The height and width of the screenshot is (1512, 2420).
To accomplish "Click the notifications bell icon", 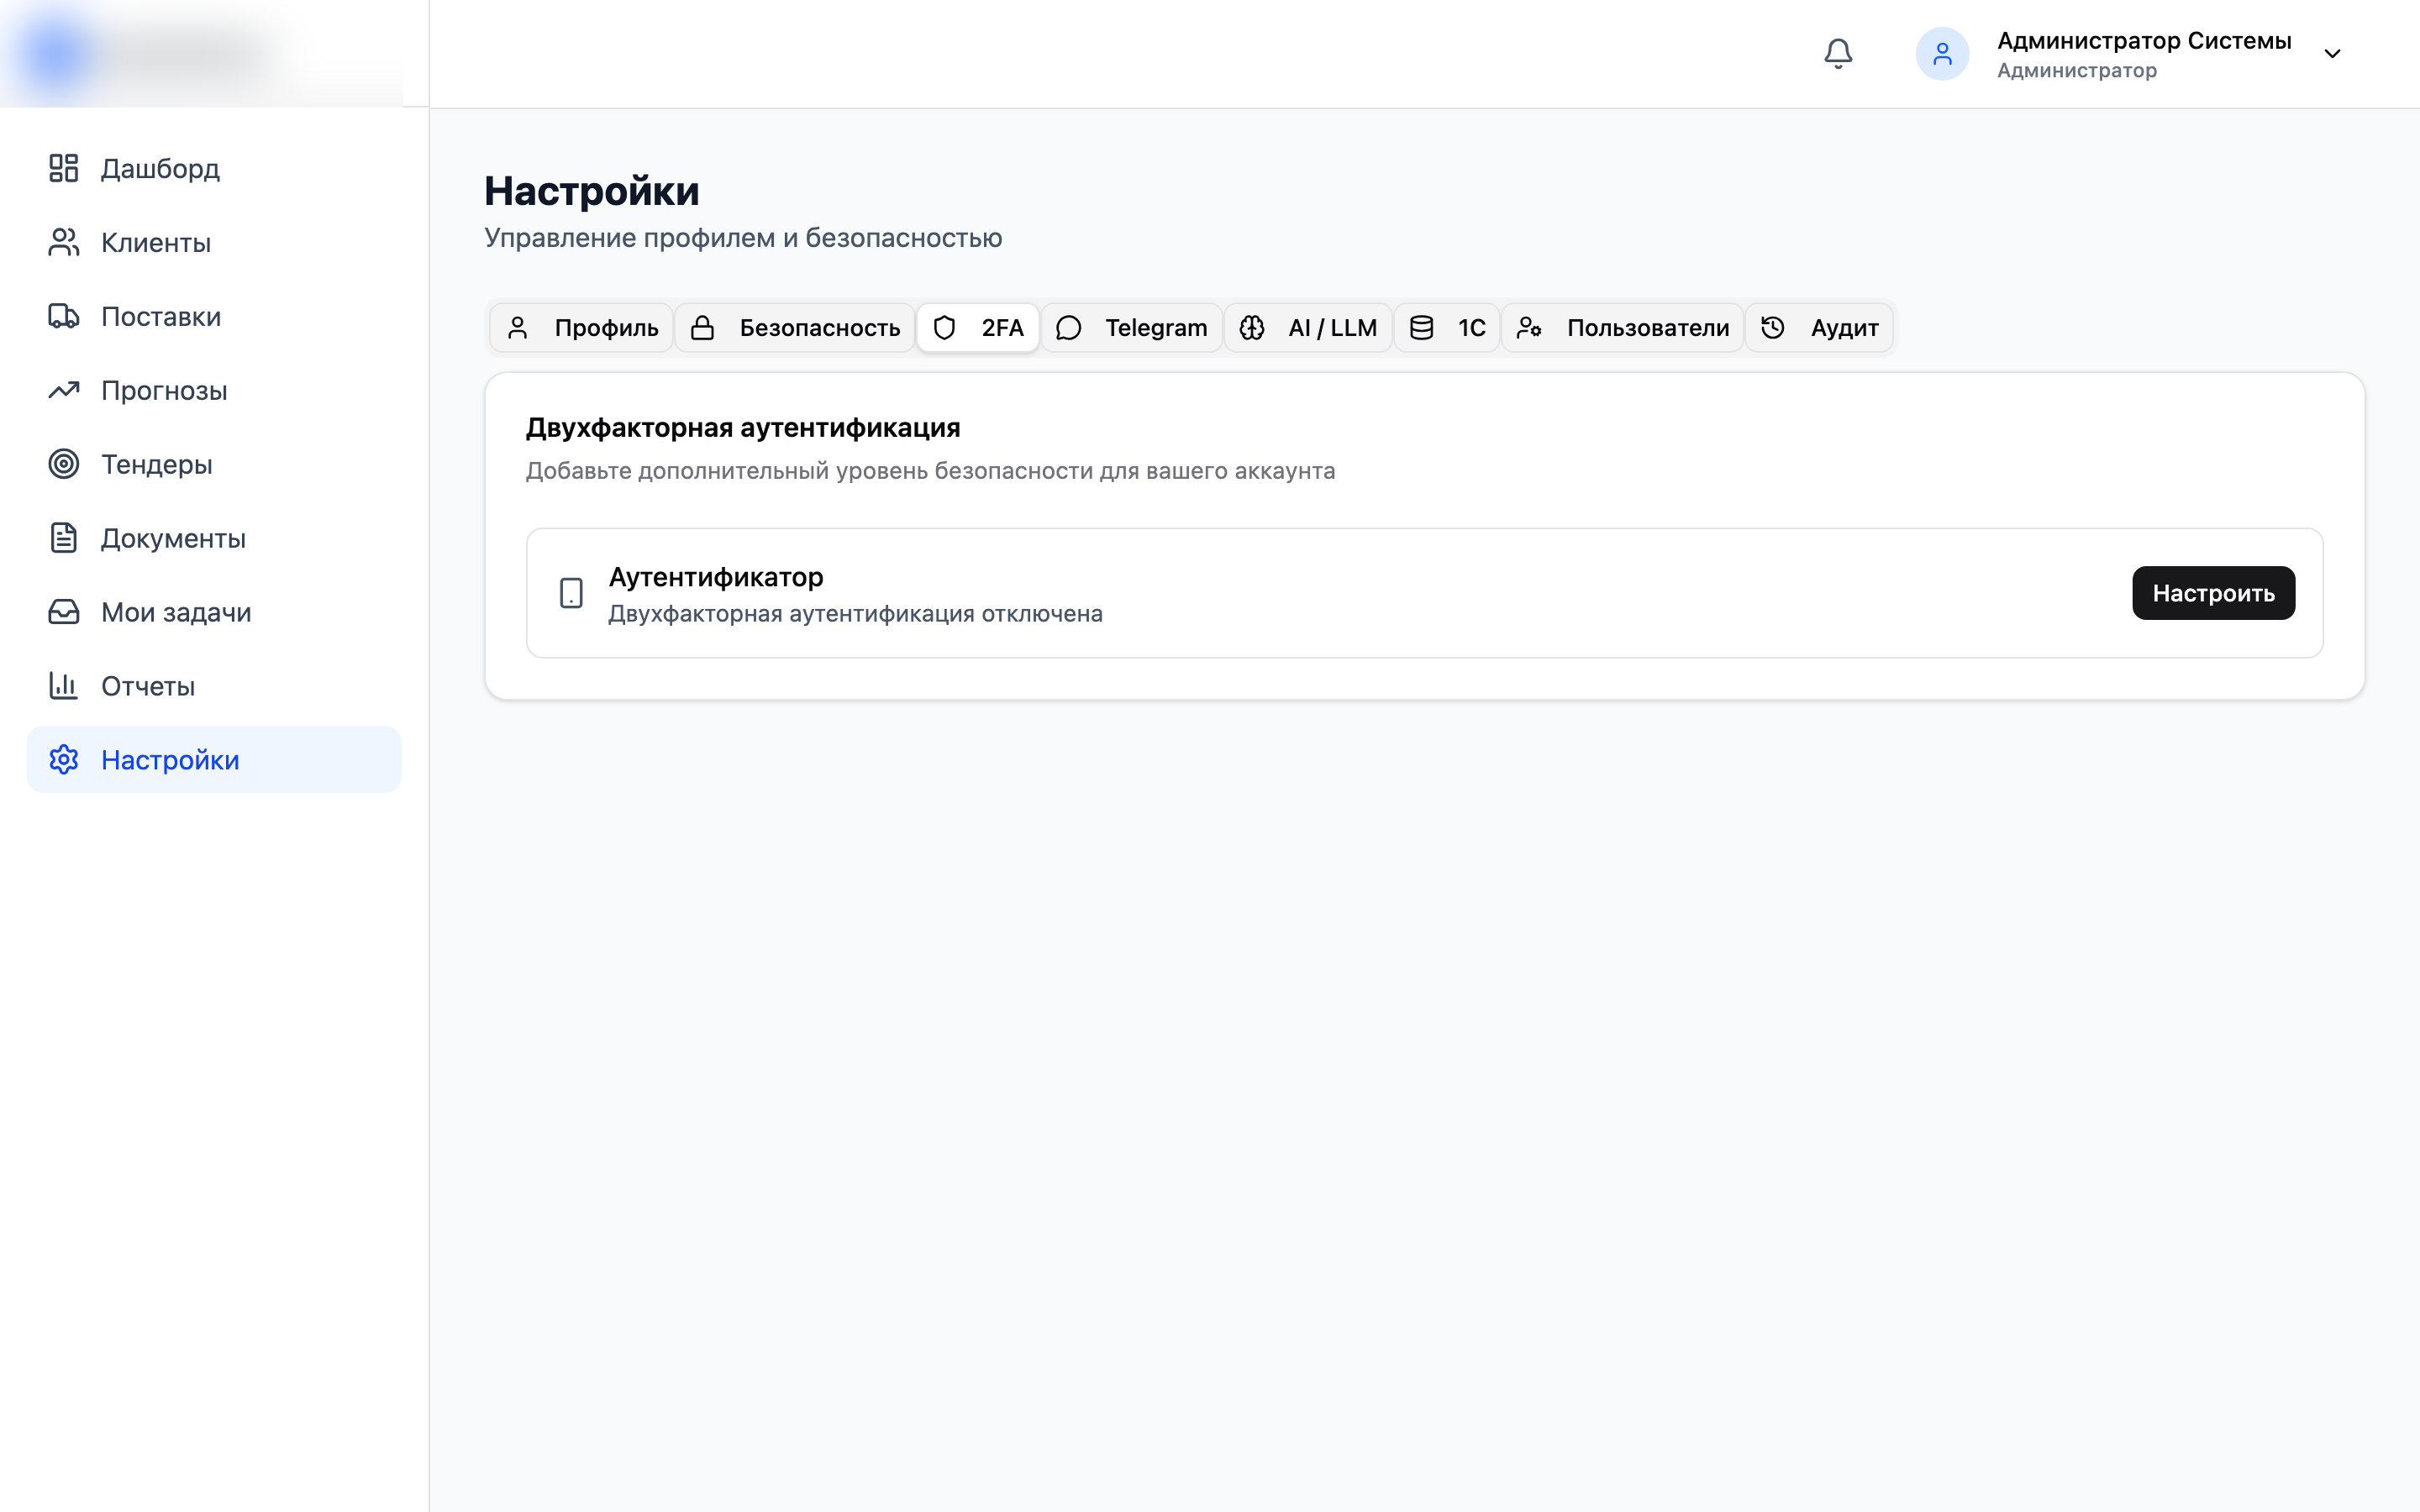I will click(1838, 54).
